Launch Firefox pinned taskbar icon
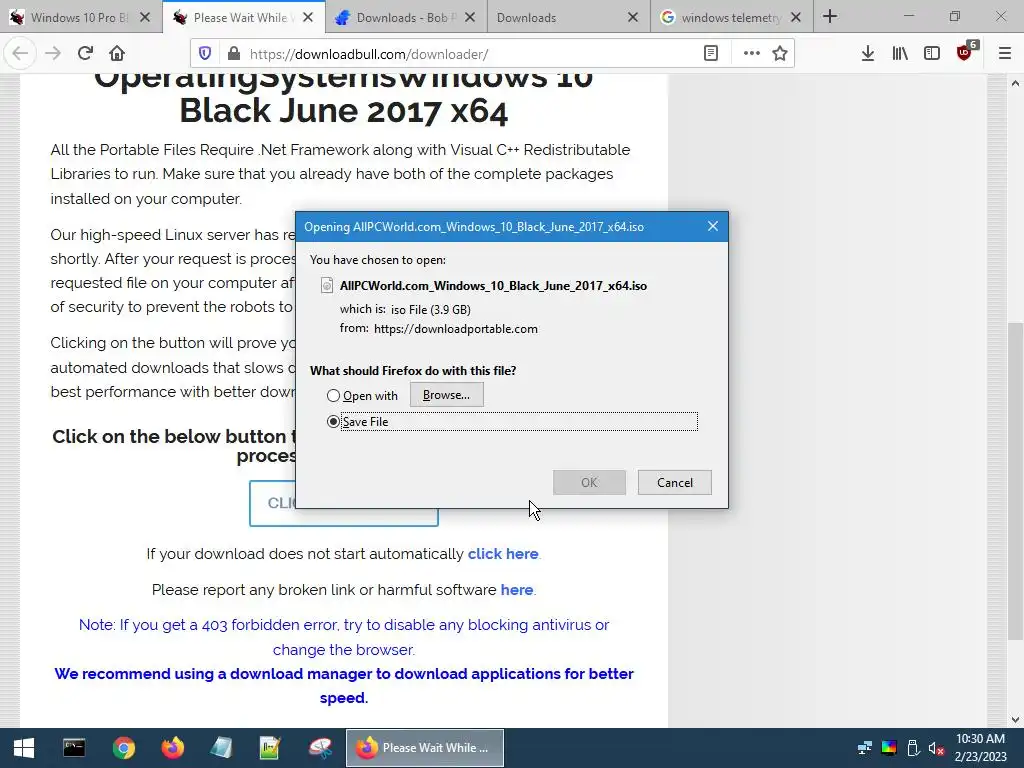The width and height of the screenshot is (1024, 768). coord(172,748)
